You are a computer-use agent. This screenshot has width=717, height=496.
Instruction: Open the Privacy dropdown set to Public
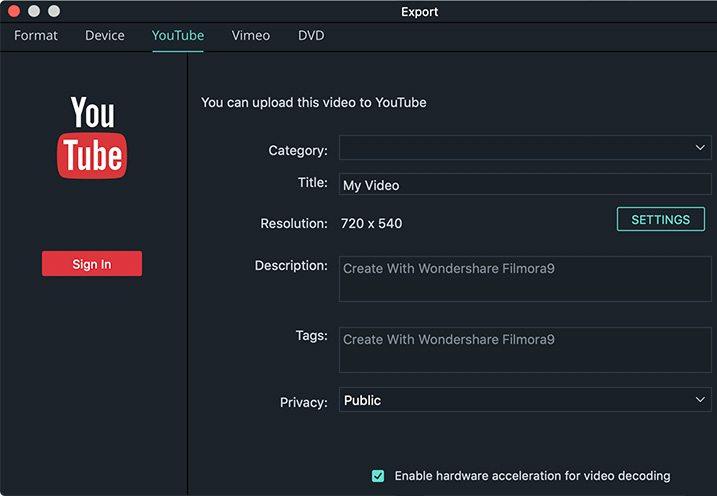coord(525,399)
